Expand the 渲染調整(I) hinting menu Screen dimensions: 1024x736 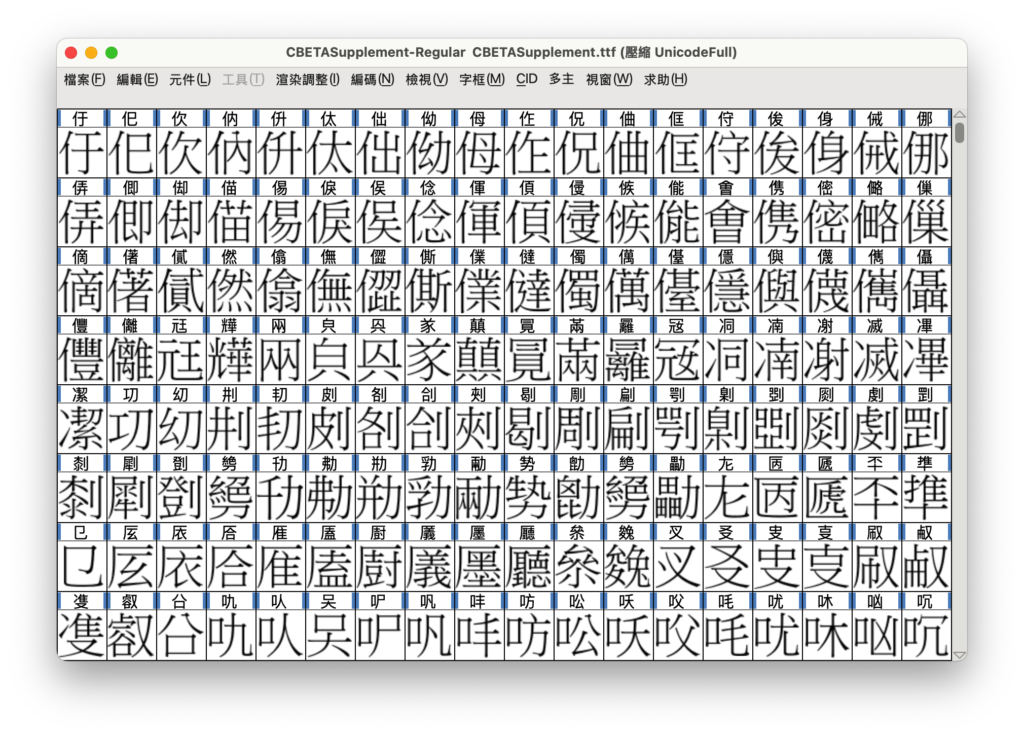[x=307, y=80]
